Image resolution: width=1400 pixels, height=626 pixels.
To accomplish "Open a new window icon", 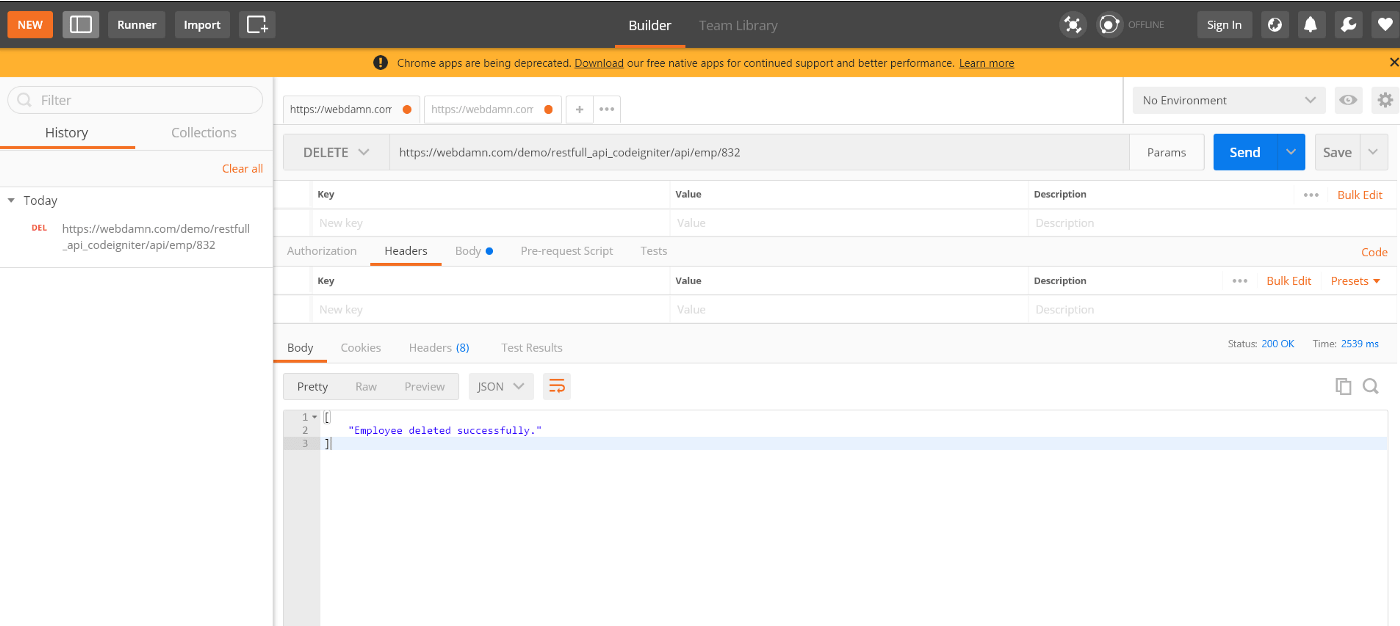I will (257, 25).
